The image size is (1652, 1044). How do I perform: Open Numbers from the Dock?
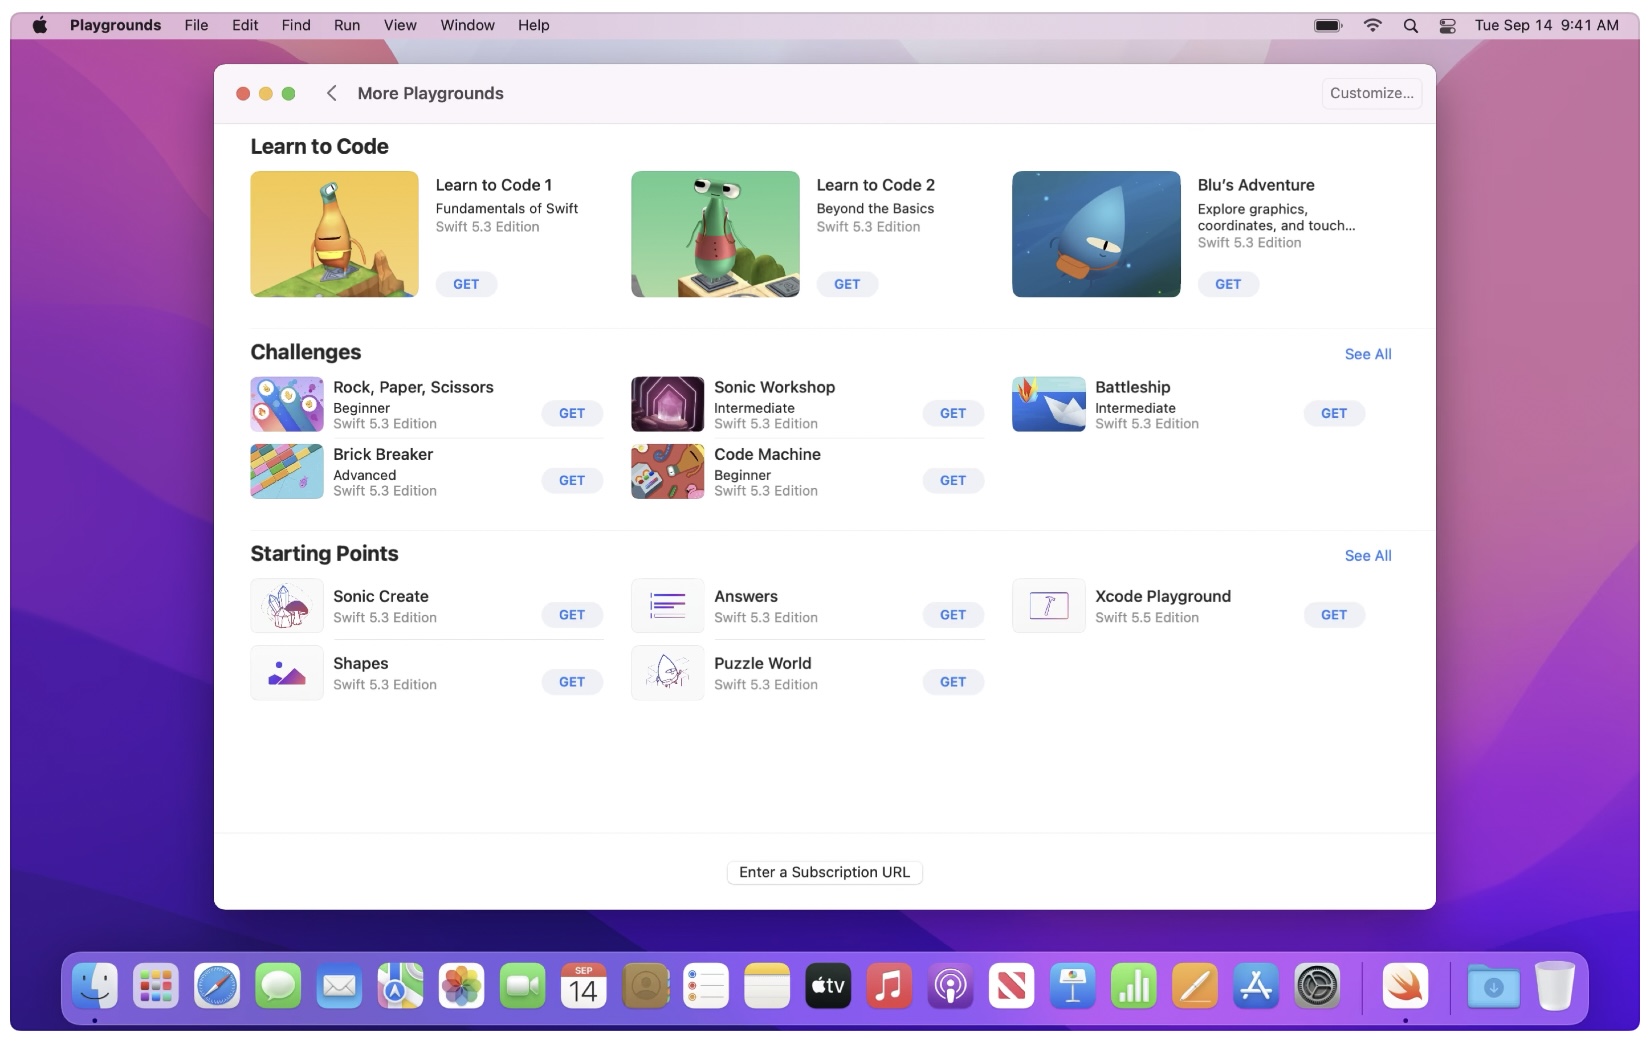1133,987
